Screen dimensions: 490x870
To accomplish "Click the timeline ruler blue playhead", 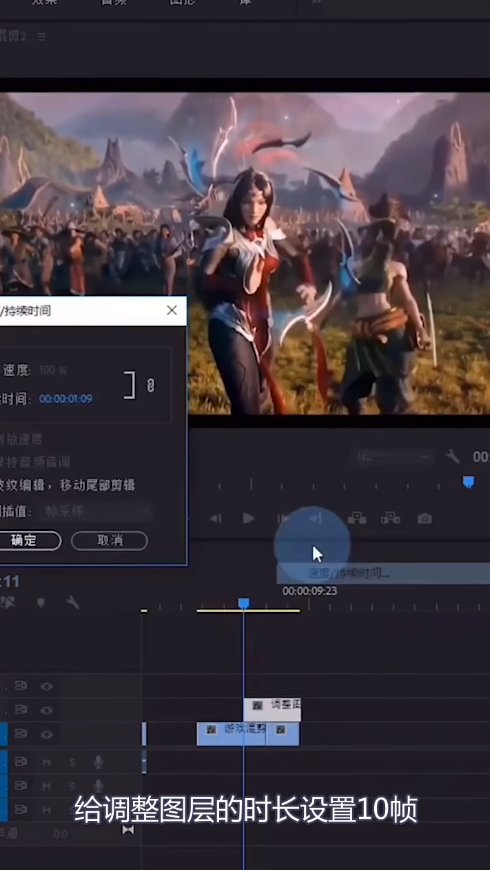I will [x=244, y=603].
